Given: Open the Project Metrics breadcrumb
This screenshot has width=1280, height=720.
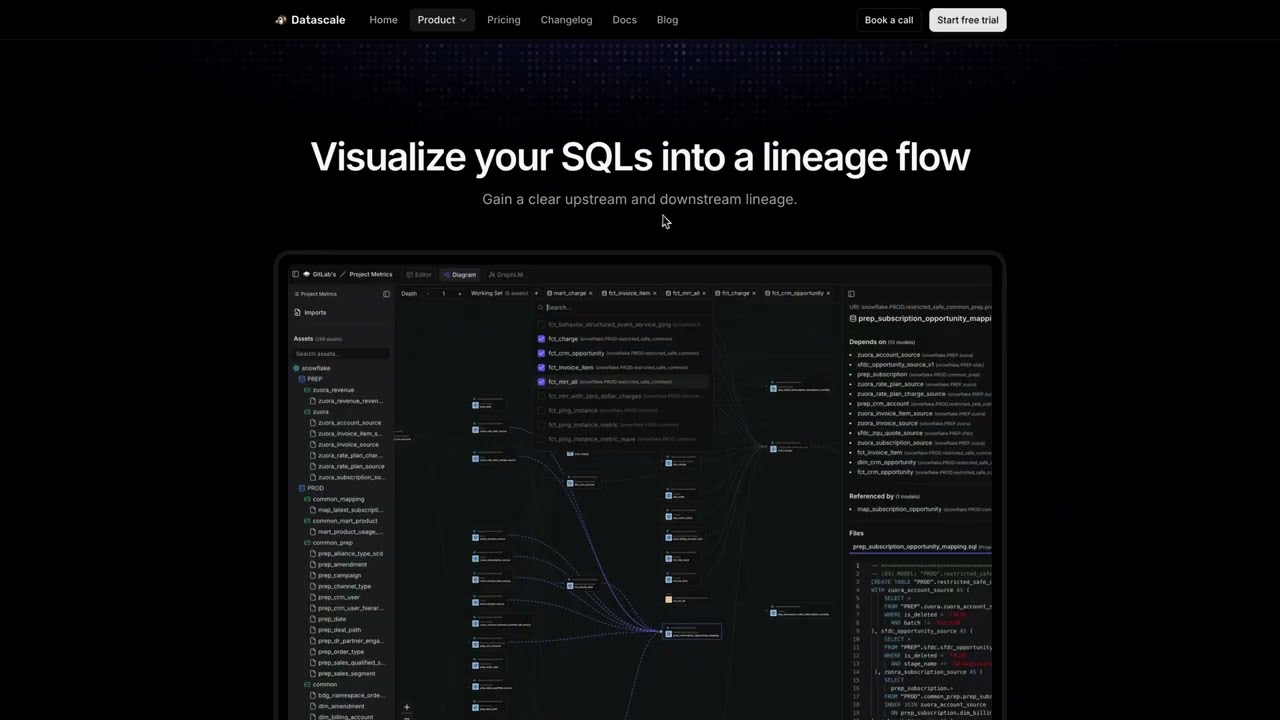Looking at the screenshot, I should (x=370, y=274).
